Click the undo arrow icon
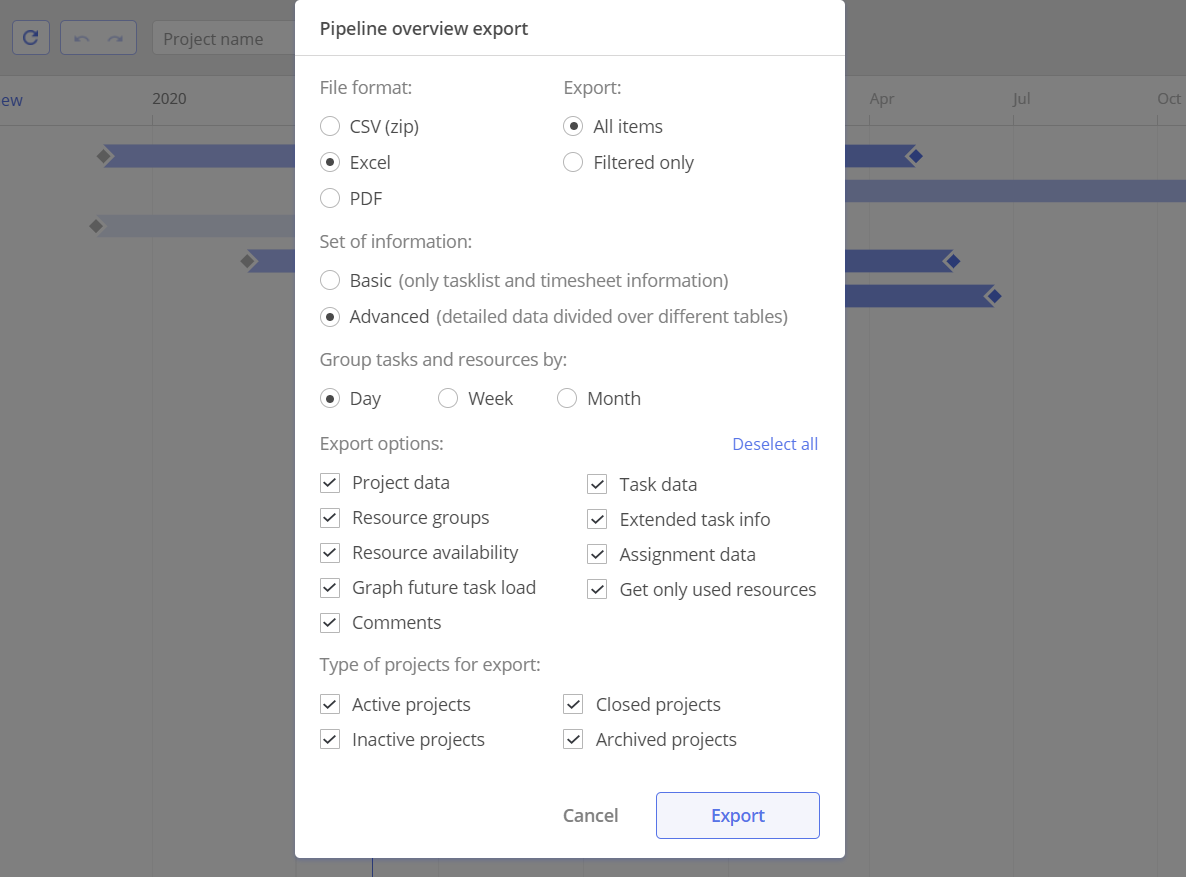The width and height of the screenshot is (1186, 877). pos(82,38)
